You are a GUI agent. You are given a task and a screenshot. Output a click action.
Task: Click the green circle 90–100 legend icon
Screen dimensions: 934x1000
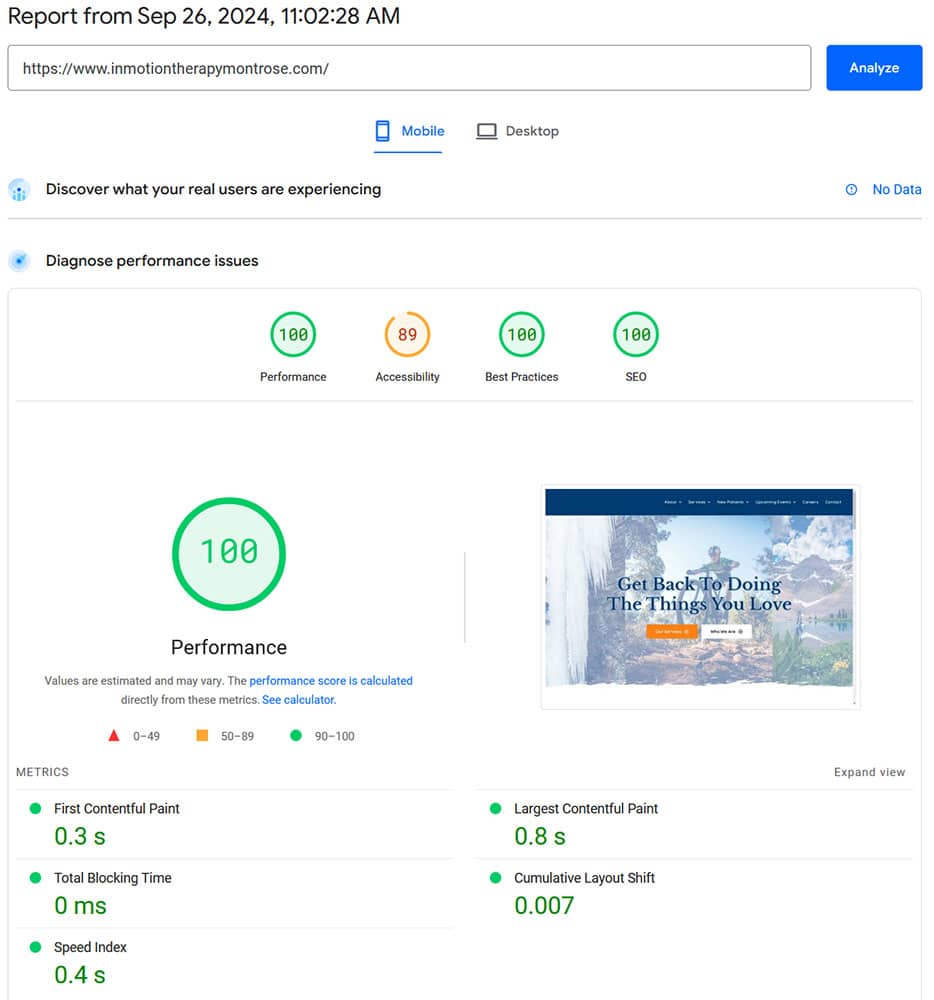296,735
